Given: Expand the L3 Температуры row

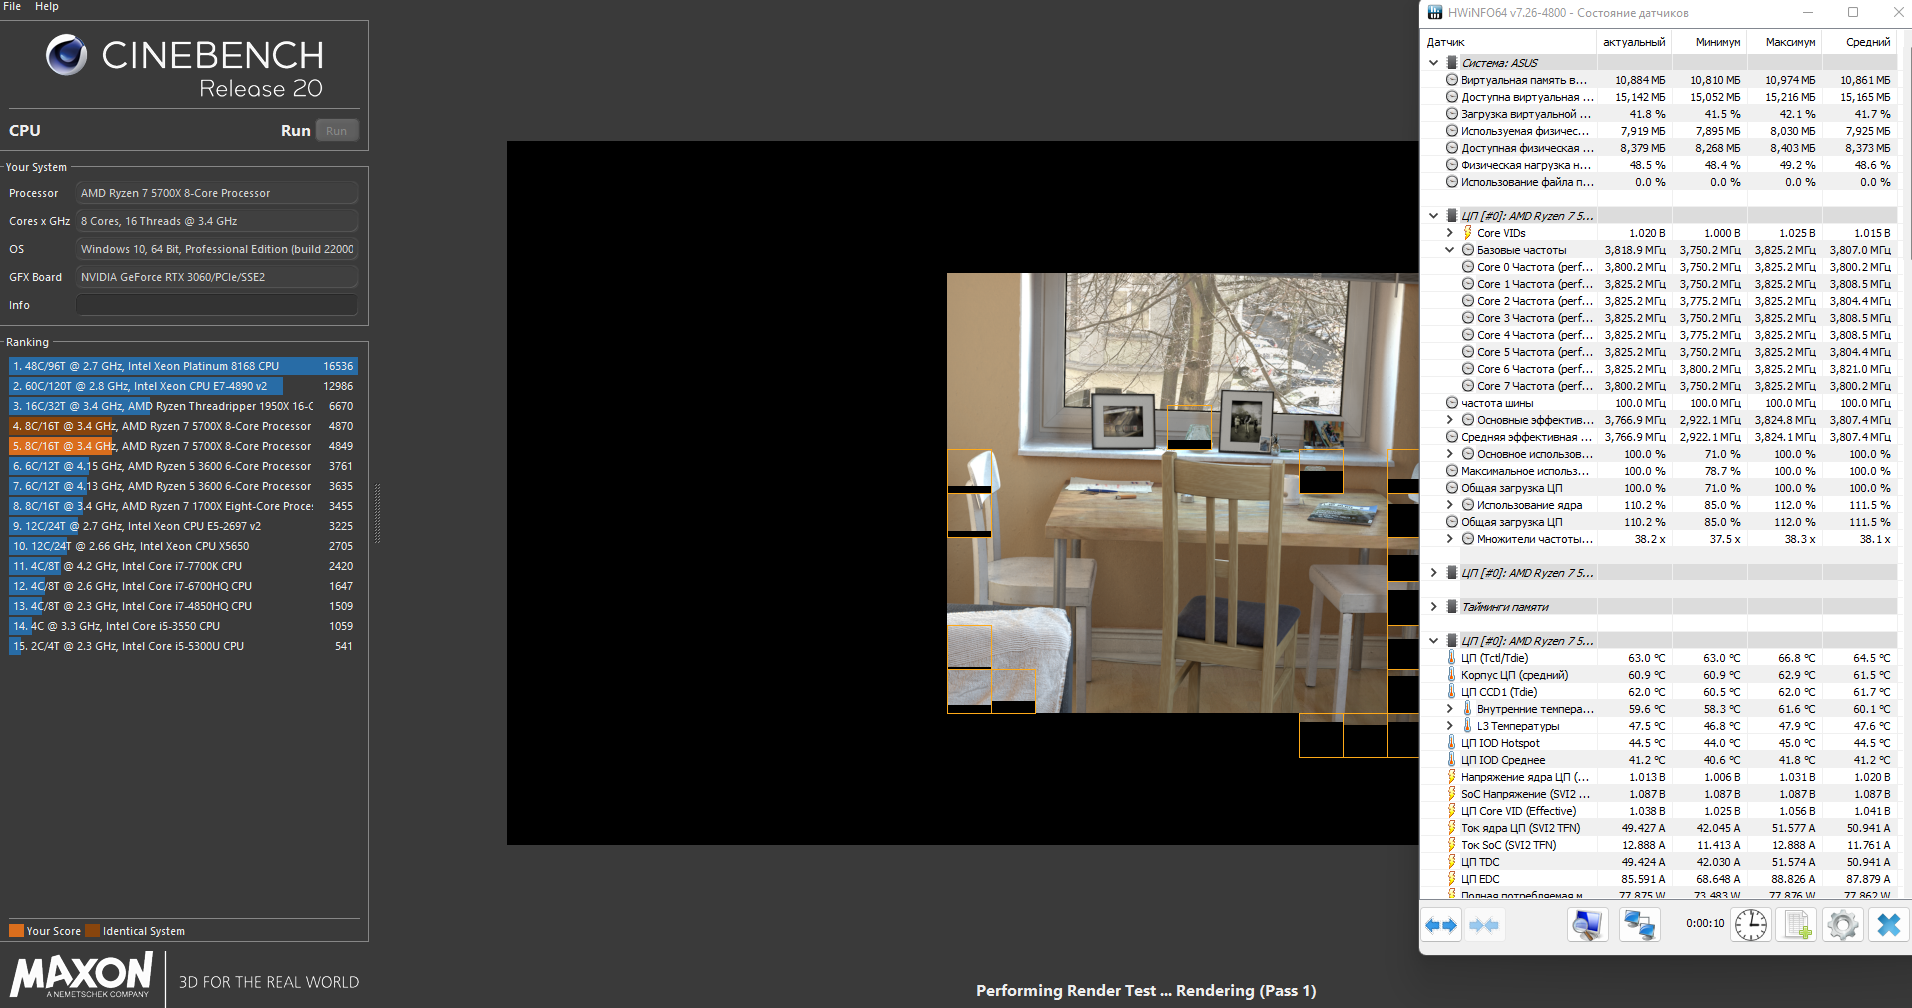Looking at the screenshot, I should 1449,726.
